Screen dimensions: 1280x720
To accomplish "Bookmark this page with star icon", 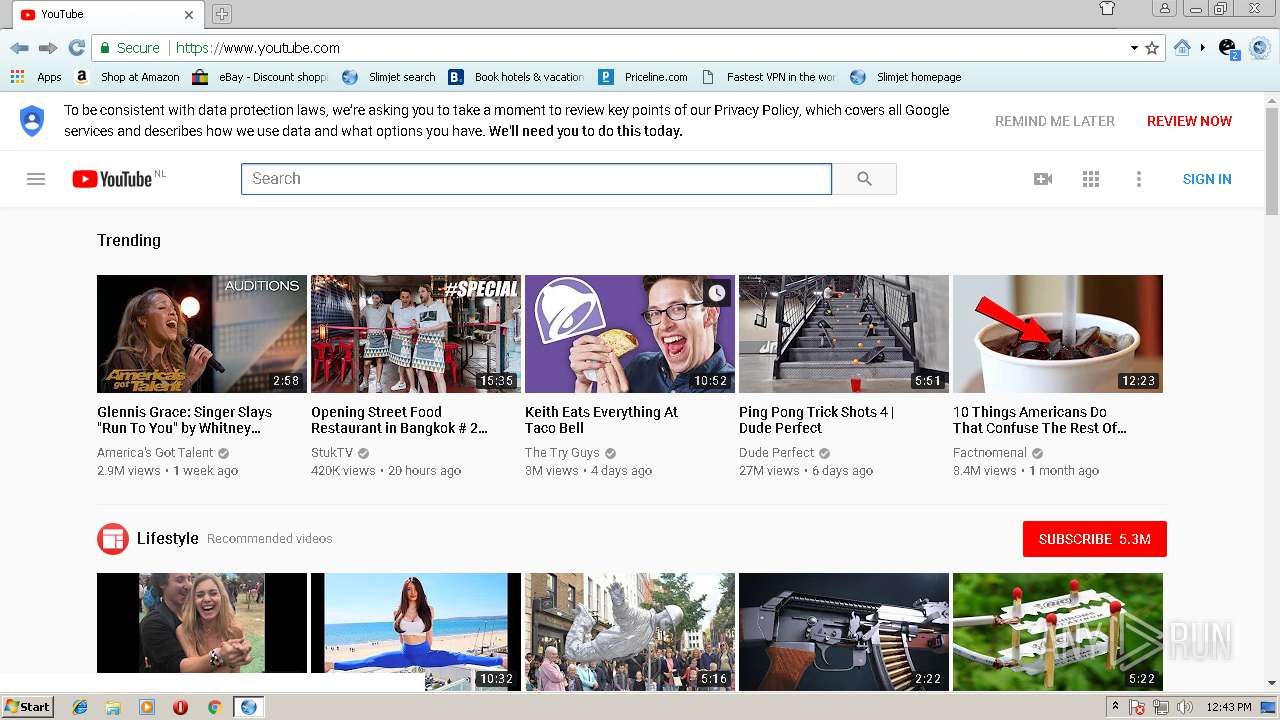I will point(1152,48).
